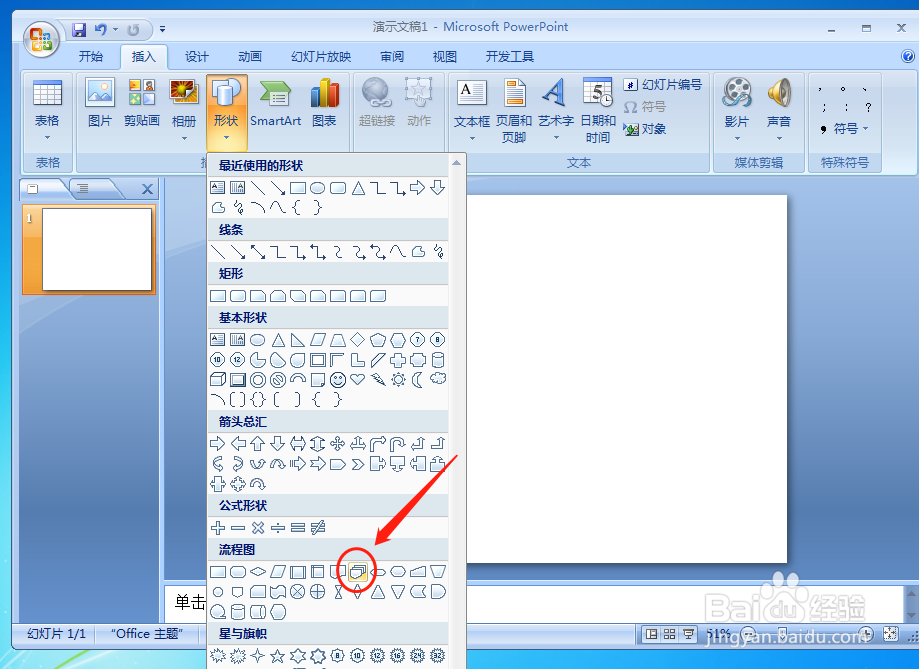Switch to slide sorter view in status bar
The width and height of the screenshot is (919, 669).
669,634
